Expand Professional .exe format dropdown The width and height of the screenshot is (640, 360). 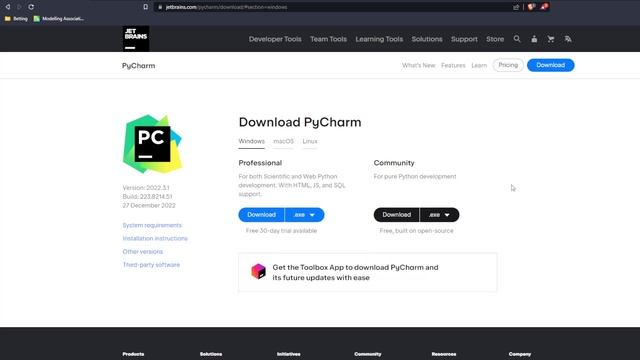coord(304,215)
